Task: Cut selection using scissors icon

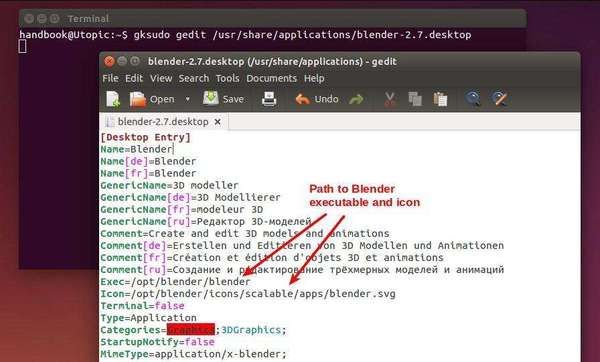Action: click(x=390, y=99)
